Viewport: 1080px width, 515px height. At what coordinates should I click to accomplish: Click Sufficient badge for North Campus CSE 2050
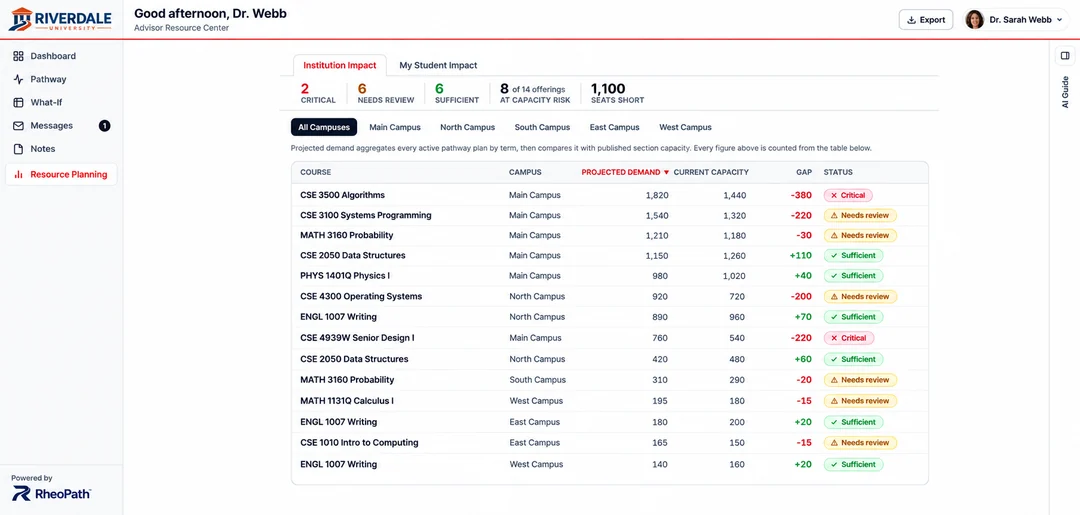tap(853, 359)
